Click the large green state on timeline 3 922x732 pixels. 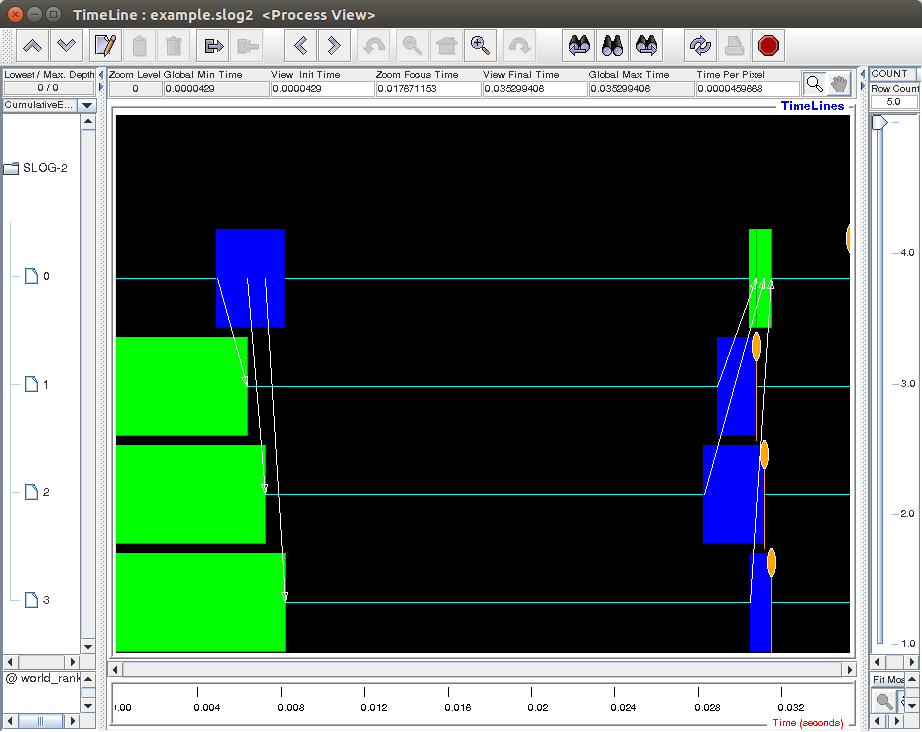tap(201, 603)
